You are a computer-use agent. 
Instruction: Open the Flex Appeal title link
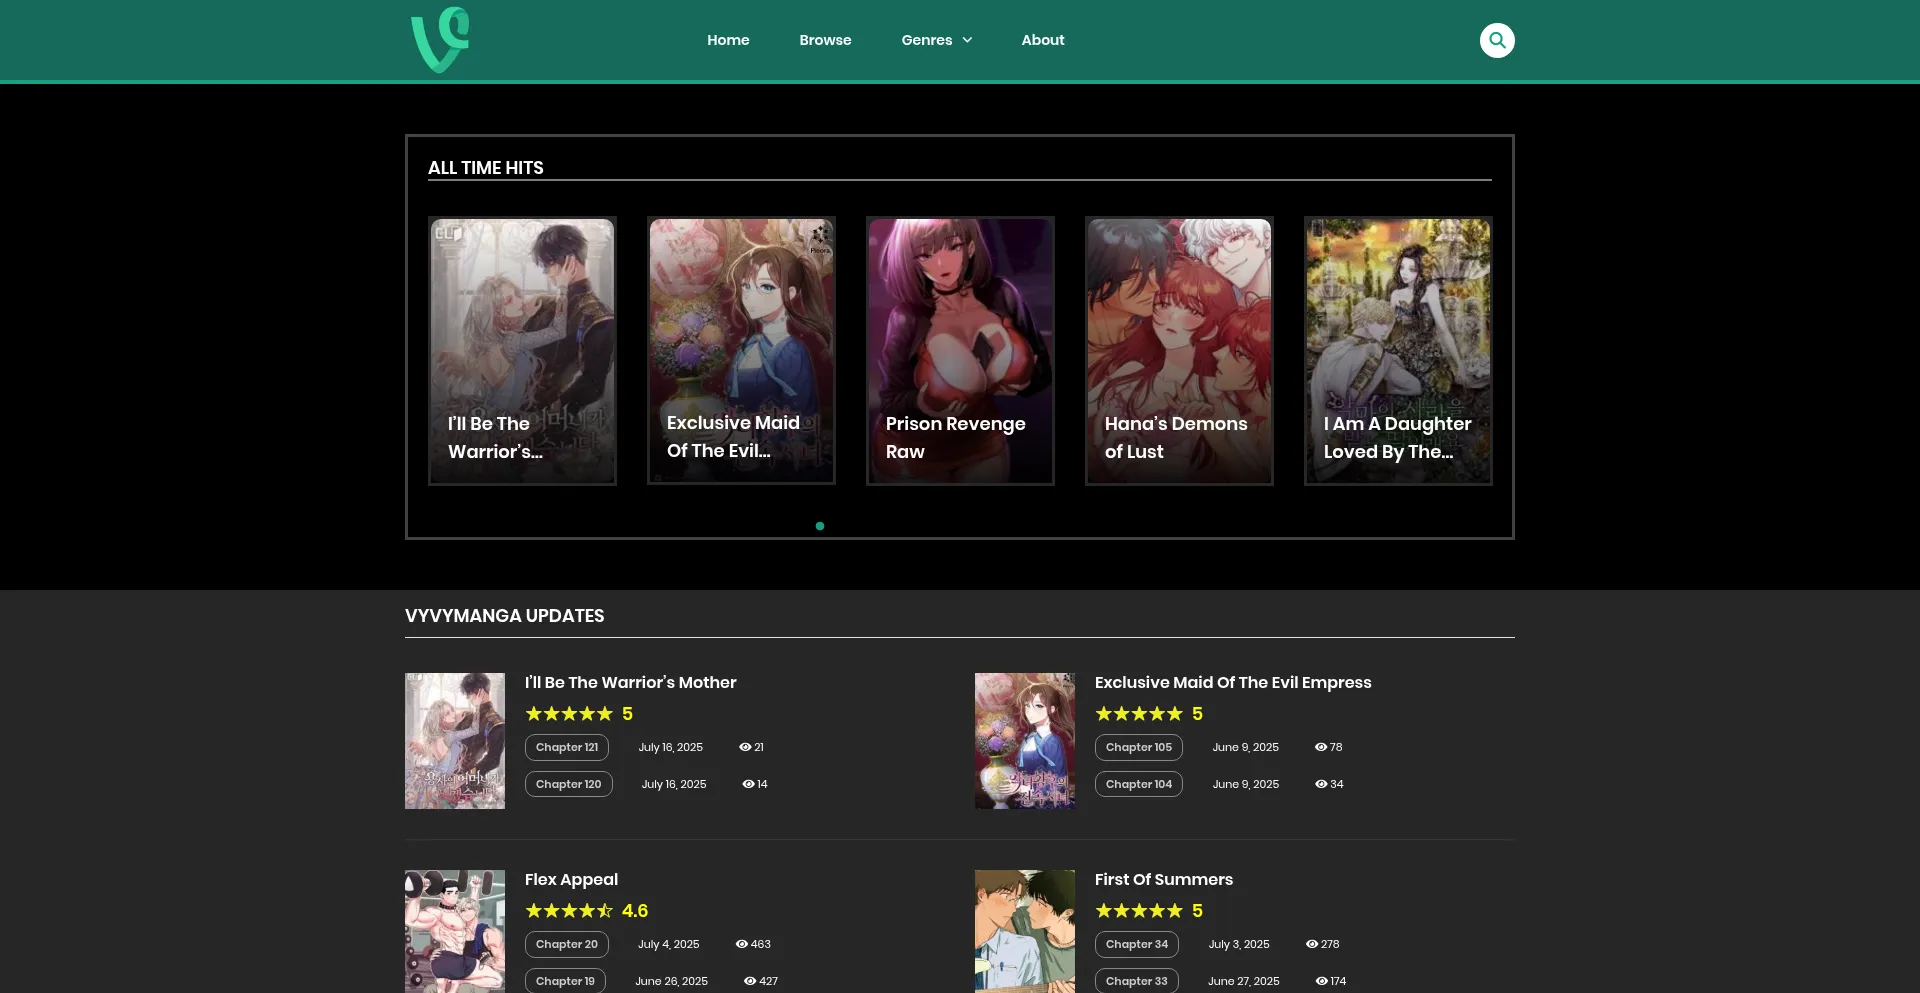[x=571, y=879]
